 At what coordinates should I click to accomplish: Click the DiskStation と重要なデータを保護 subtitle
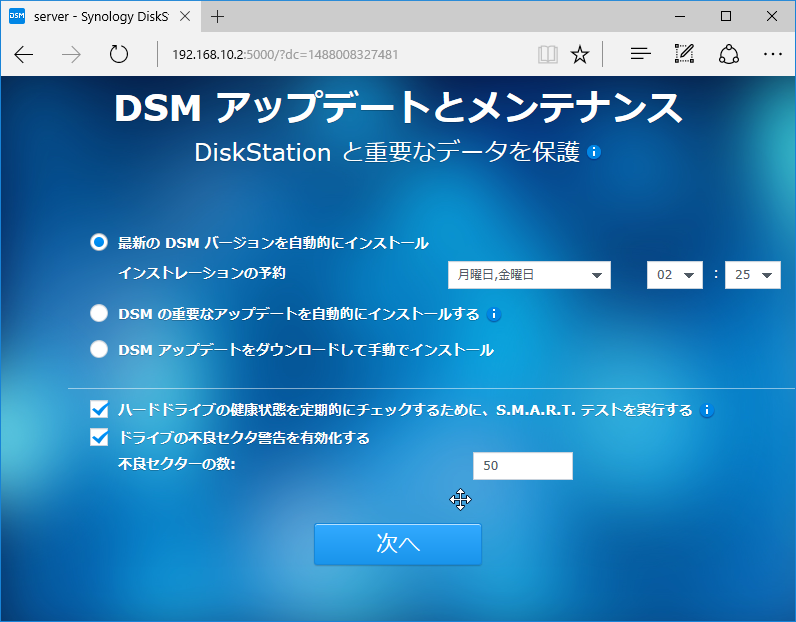click(387, 152)
